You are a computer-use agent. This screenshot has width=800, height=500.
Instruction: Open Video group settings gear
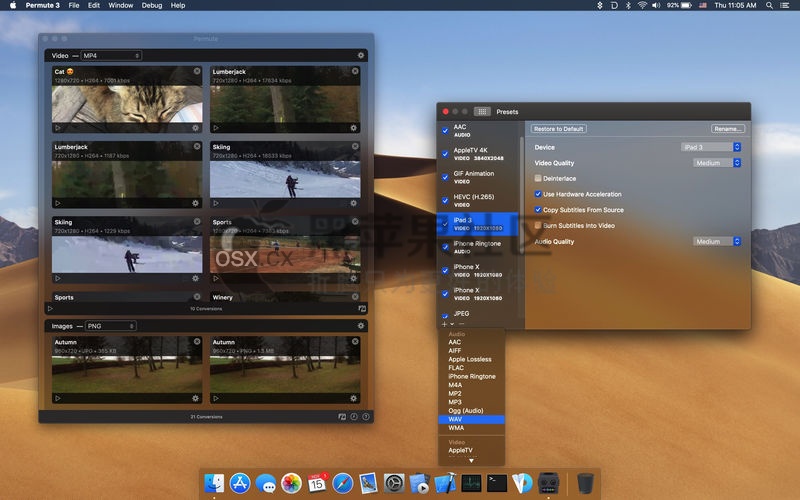(361, 55)
